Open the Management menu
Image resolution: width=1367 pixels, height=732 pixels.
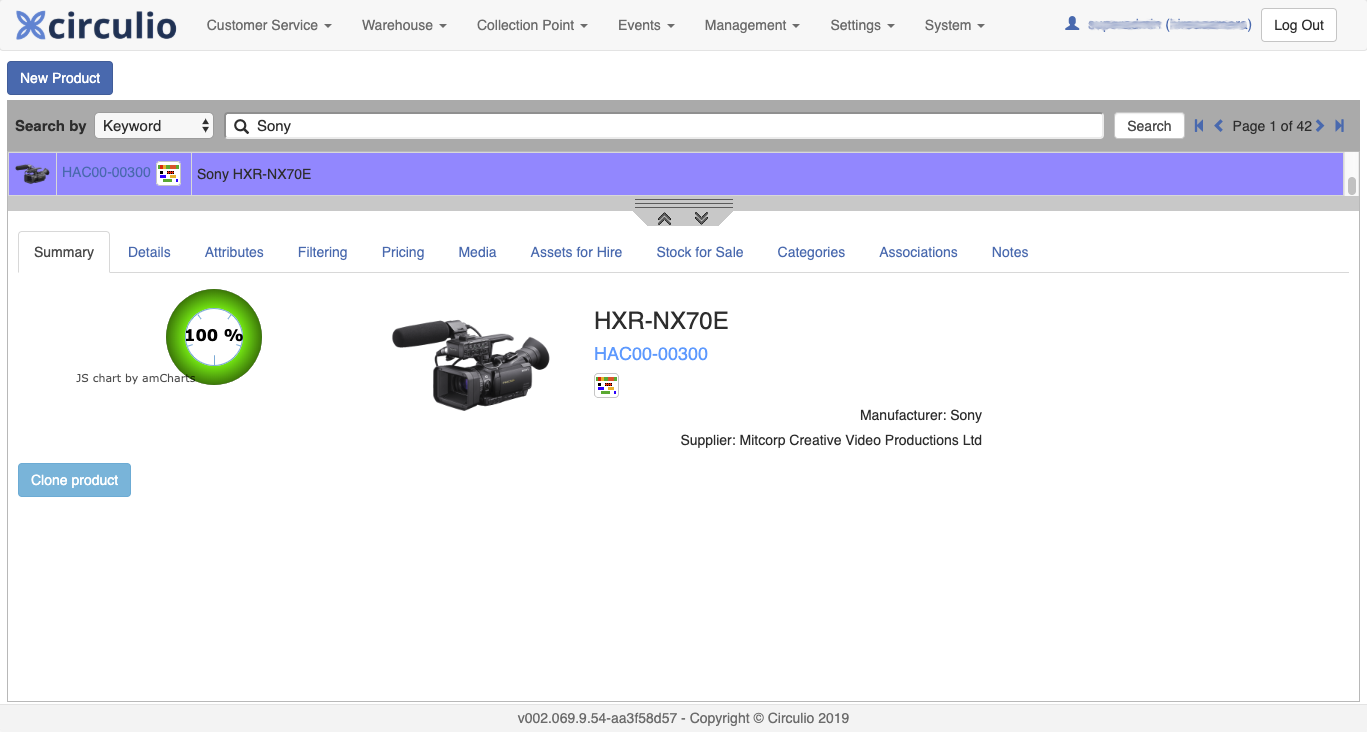pos(751,25)
